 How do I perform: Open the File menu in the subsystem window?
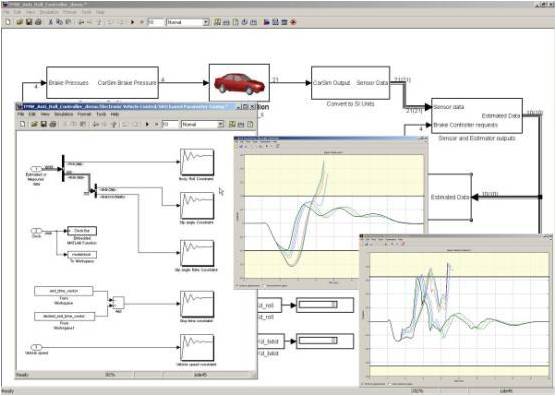(x=21, y=115)
